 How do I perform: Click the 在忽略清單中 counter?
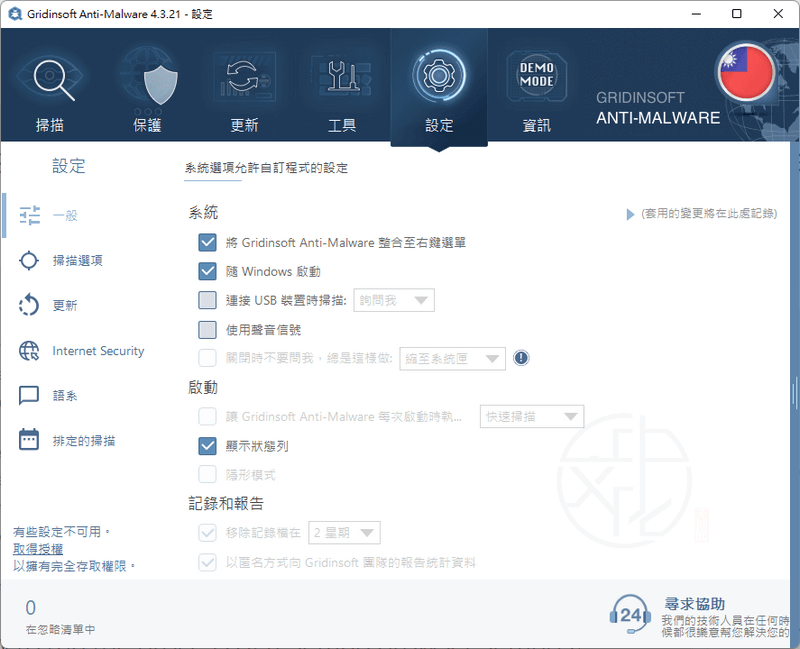(60, 617)
